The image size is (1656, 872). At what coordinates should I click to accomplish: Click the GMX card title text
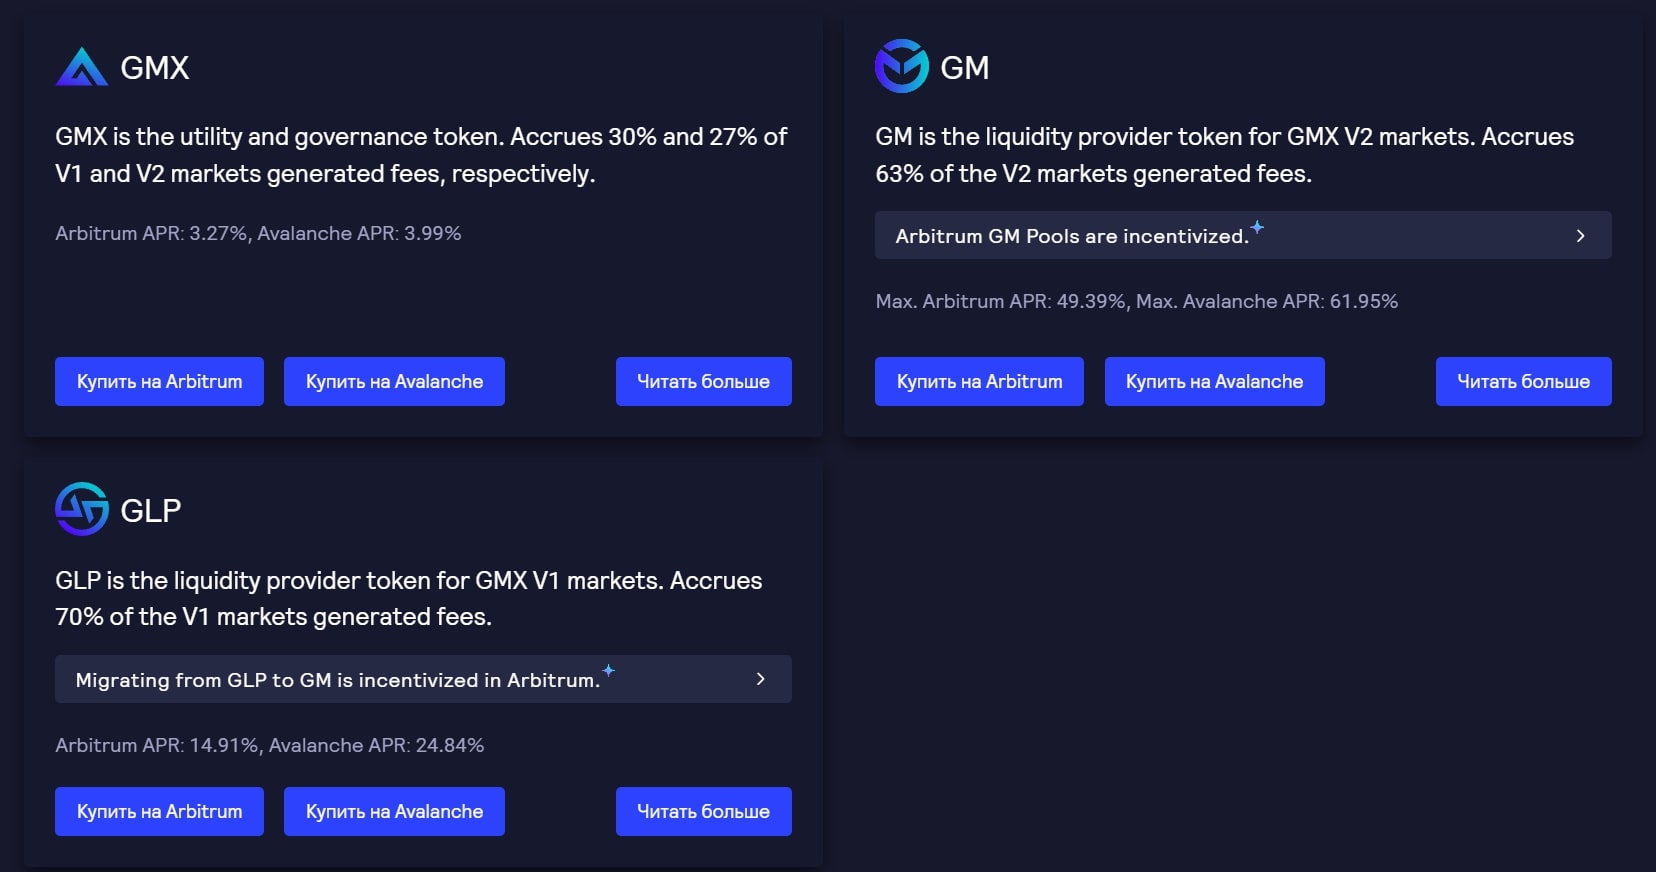point(155,67)
